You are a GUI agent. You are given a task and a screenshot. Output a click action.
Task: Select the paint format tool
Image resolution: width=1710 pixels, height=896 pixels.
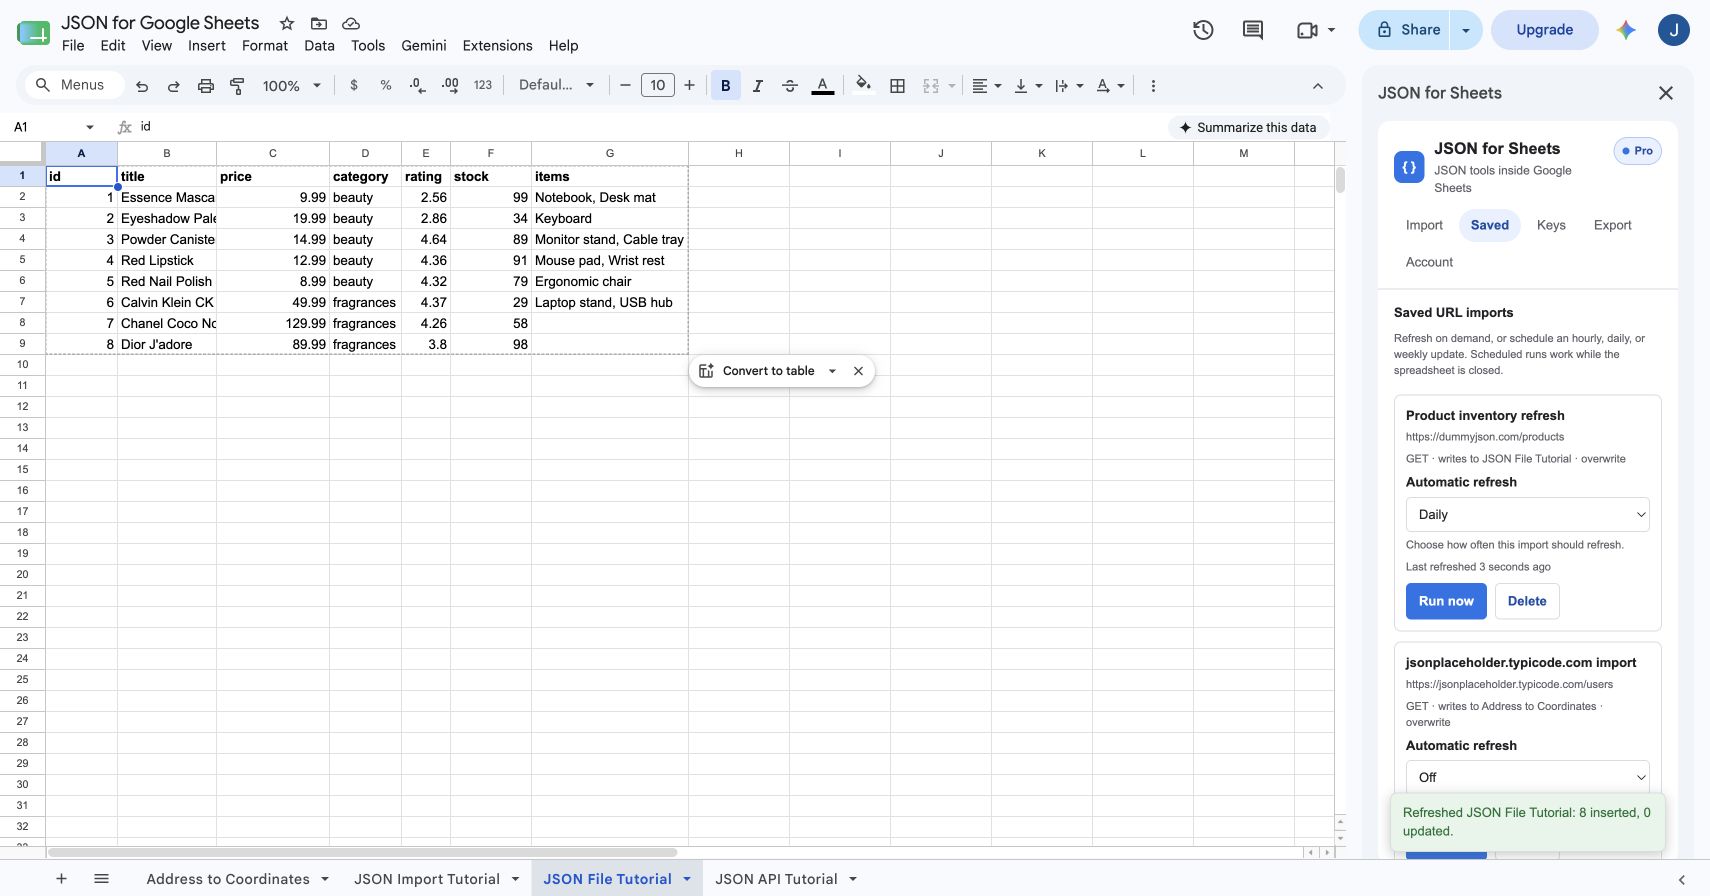(237, 86)
